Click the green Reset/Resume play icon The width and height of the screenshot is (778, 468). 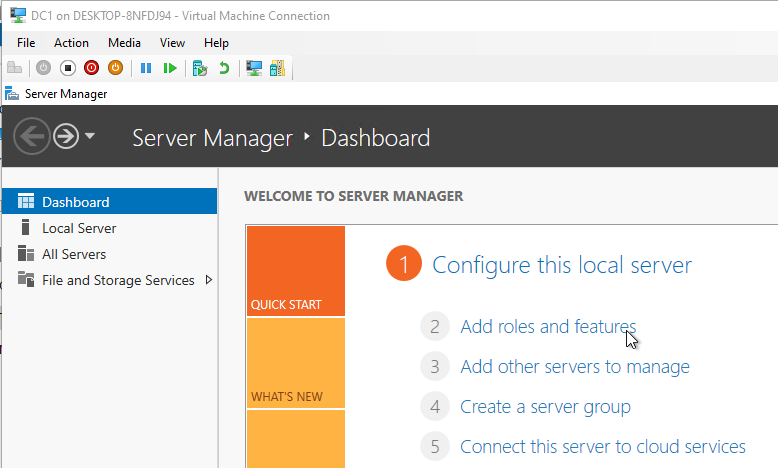point(170,68)
